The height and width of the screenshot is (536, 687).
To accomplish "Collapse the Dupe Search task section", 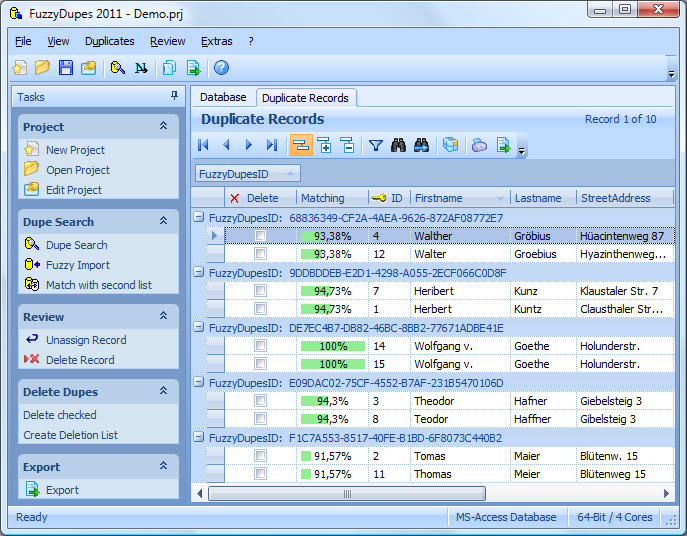I will tap(163, 220).
